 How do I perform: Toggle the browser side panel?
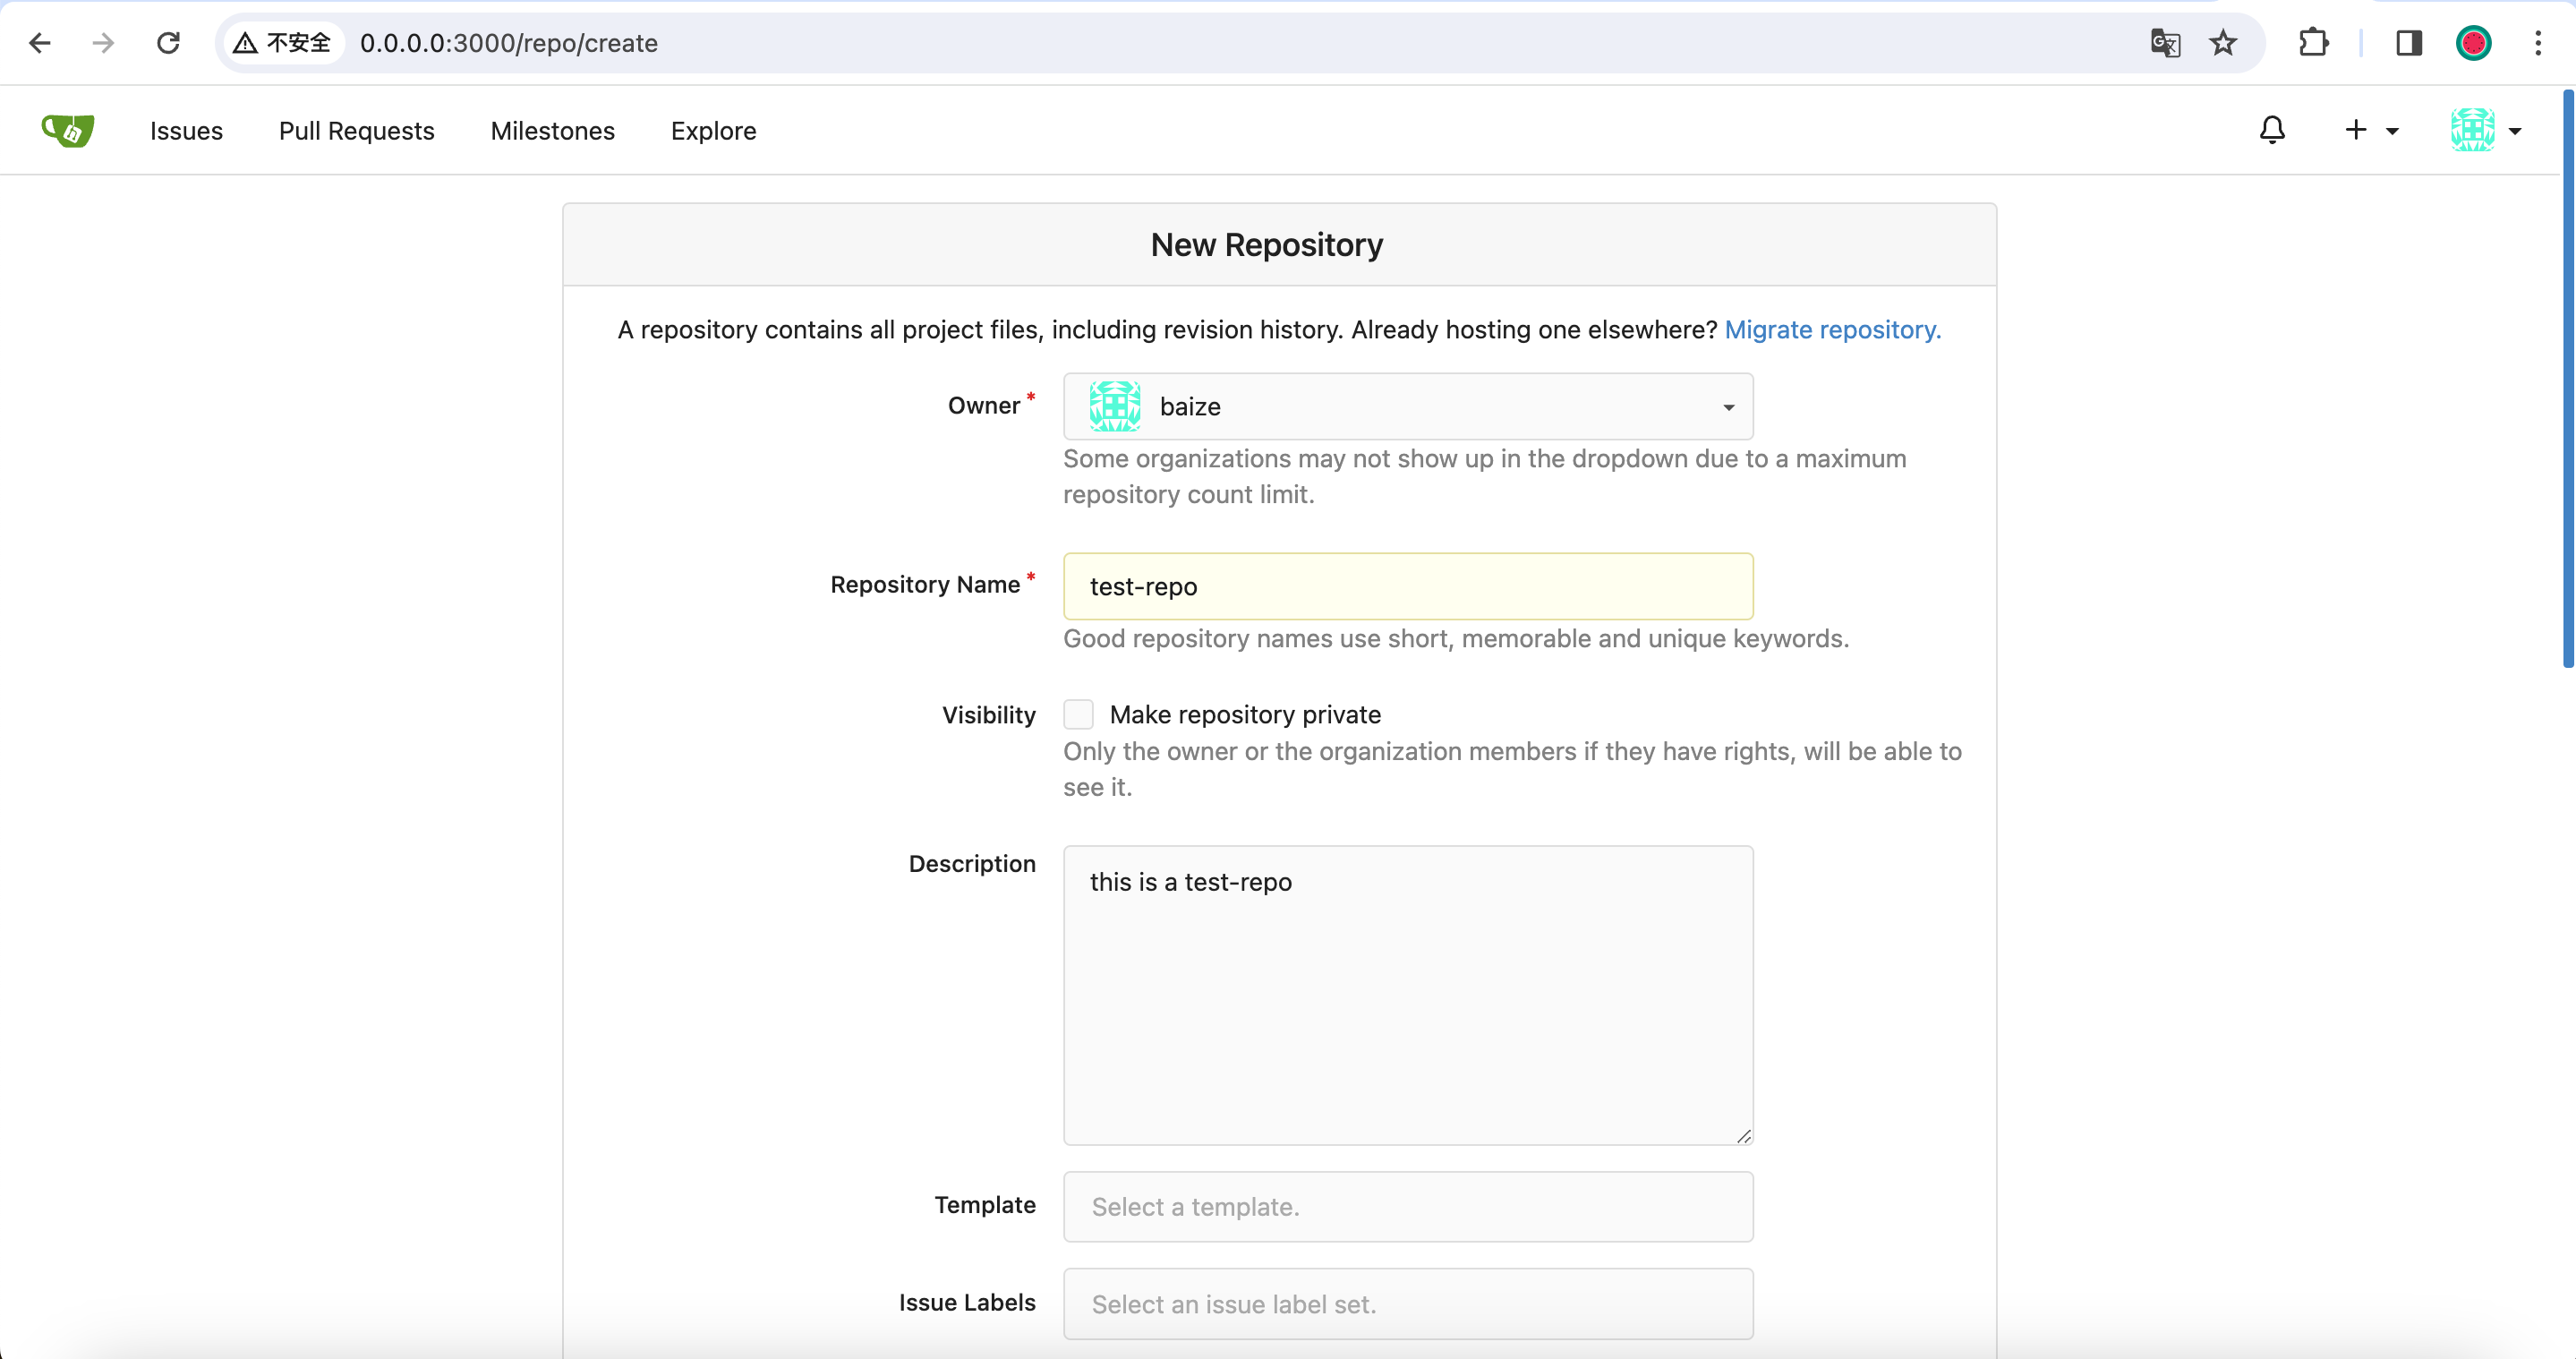pos(2408,43)
